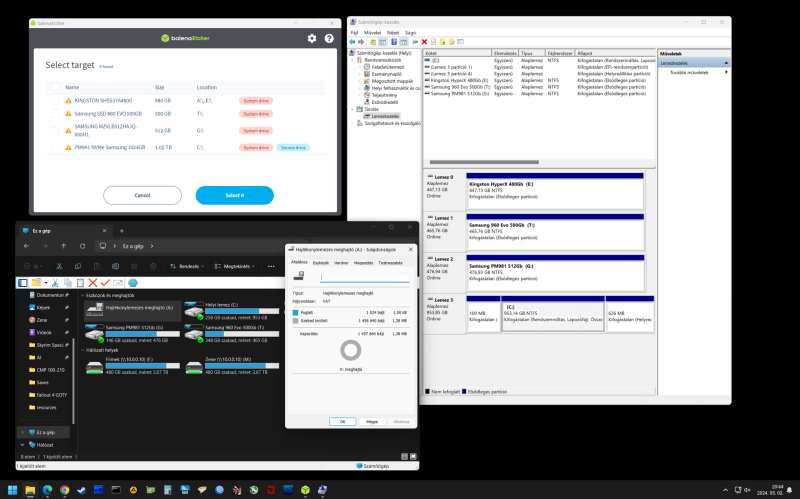Tick the SAMSUNG MZVLB512HAJQ checkbox
The image size is (800, 499).
click(55, 131)
